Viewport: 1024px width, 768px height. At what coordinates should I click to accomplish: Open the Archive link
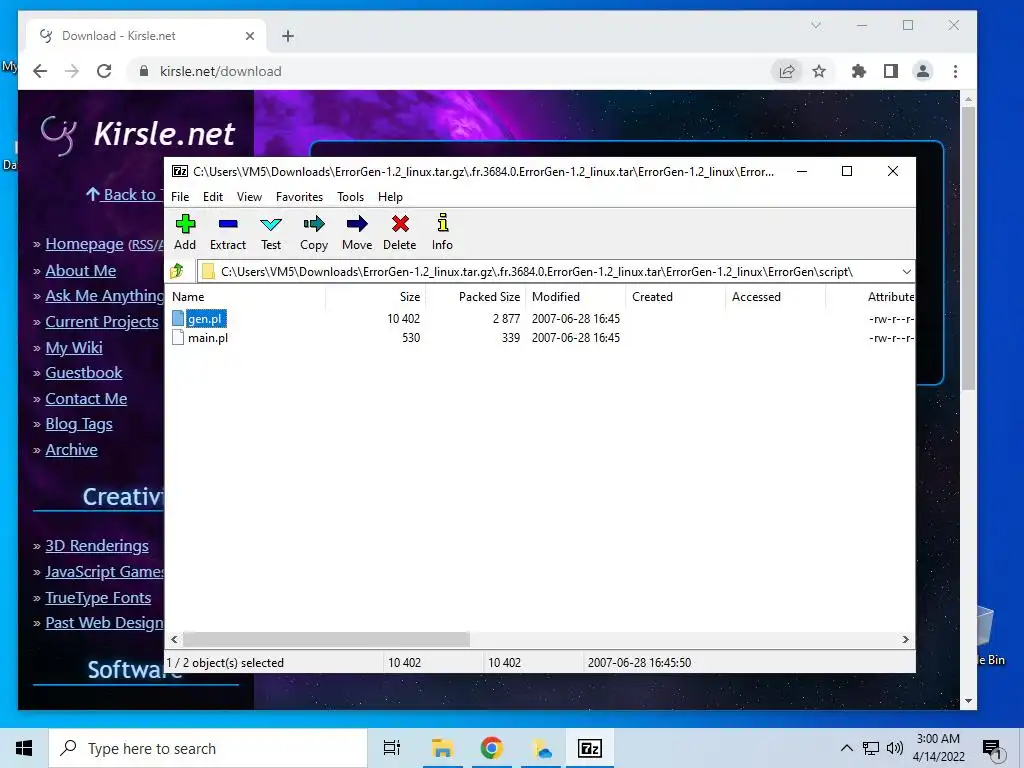pyautogui.click(x=71, y=450)
